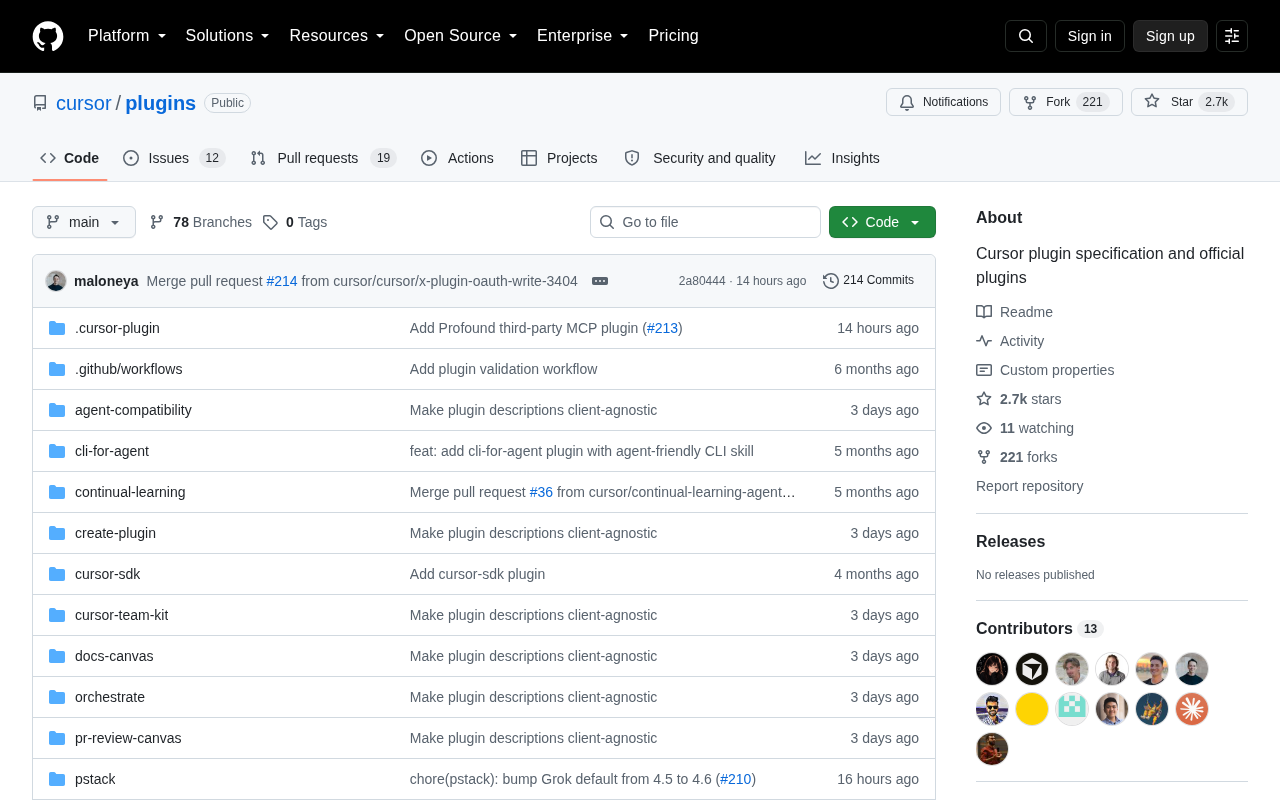Expand commit message ellipsis button

[x=600, y=281]
